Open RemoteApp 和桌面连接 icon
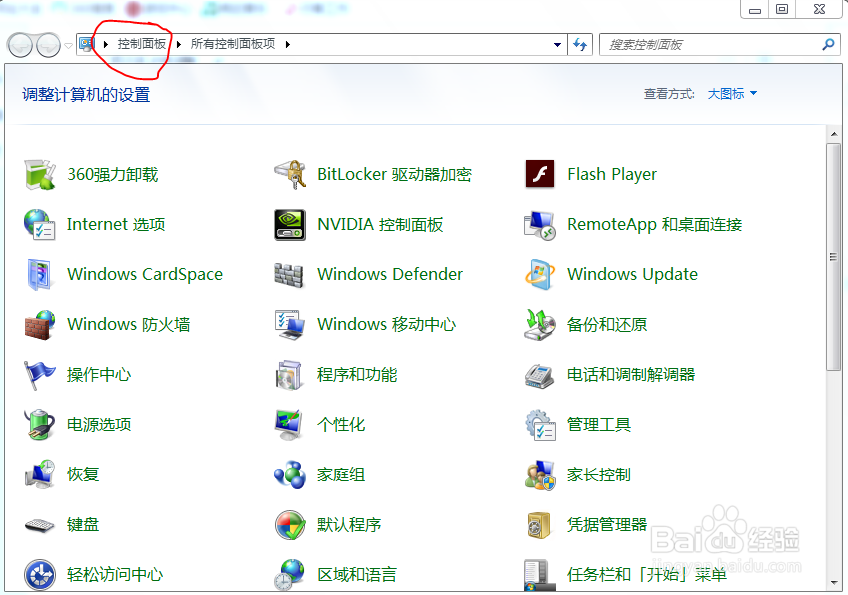 point(540,224)
